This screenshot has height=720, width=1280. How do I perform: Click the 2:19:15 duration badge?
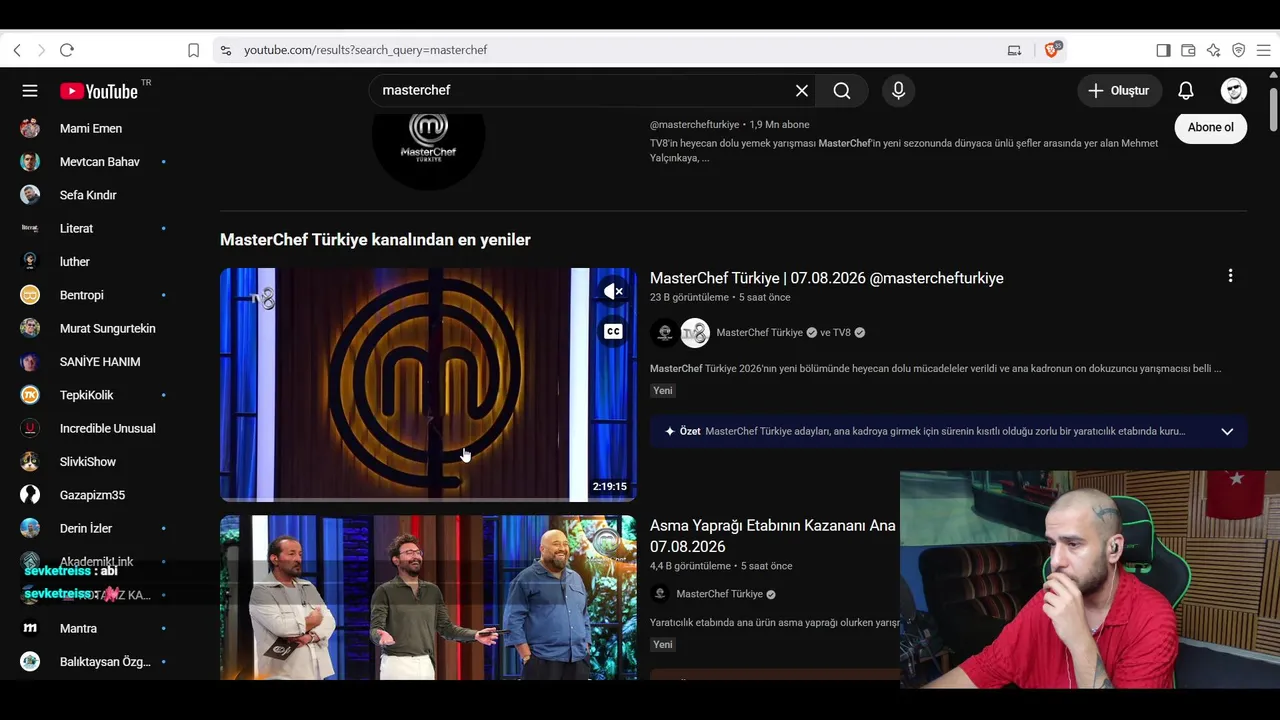click(610, 487)
